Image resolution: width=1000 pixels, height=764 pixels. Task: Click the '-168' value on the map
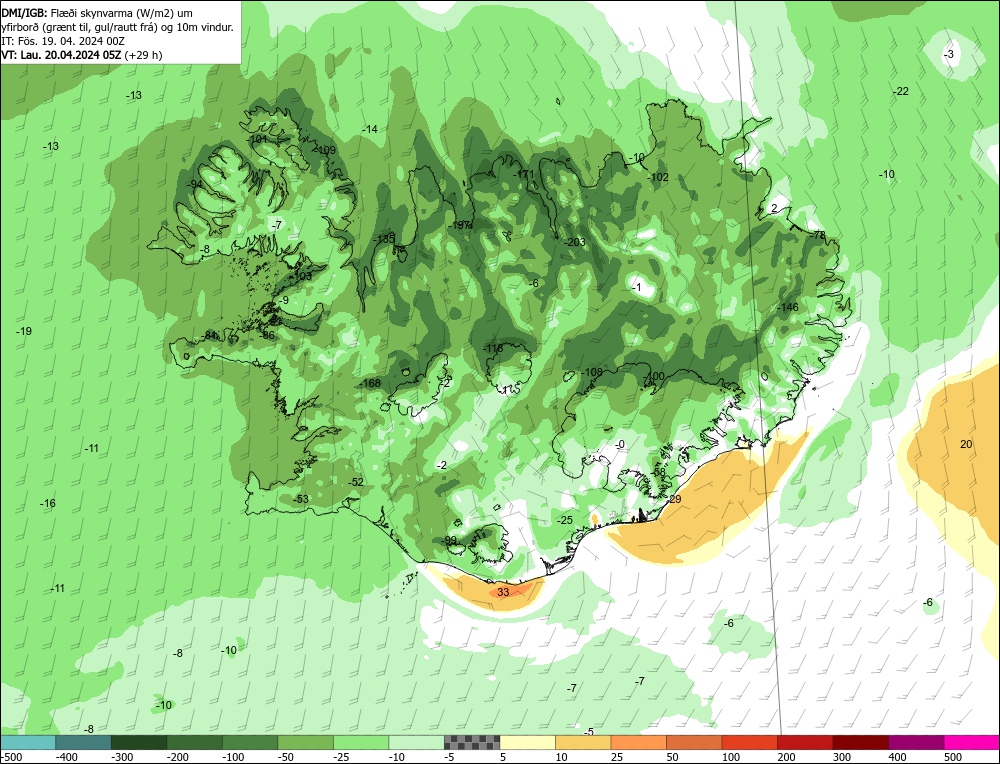point(370,383)
